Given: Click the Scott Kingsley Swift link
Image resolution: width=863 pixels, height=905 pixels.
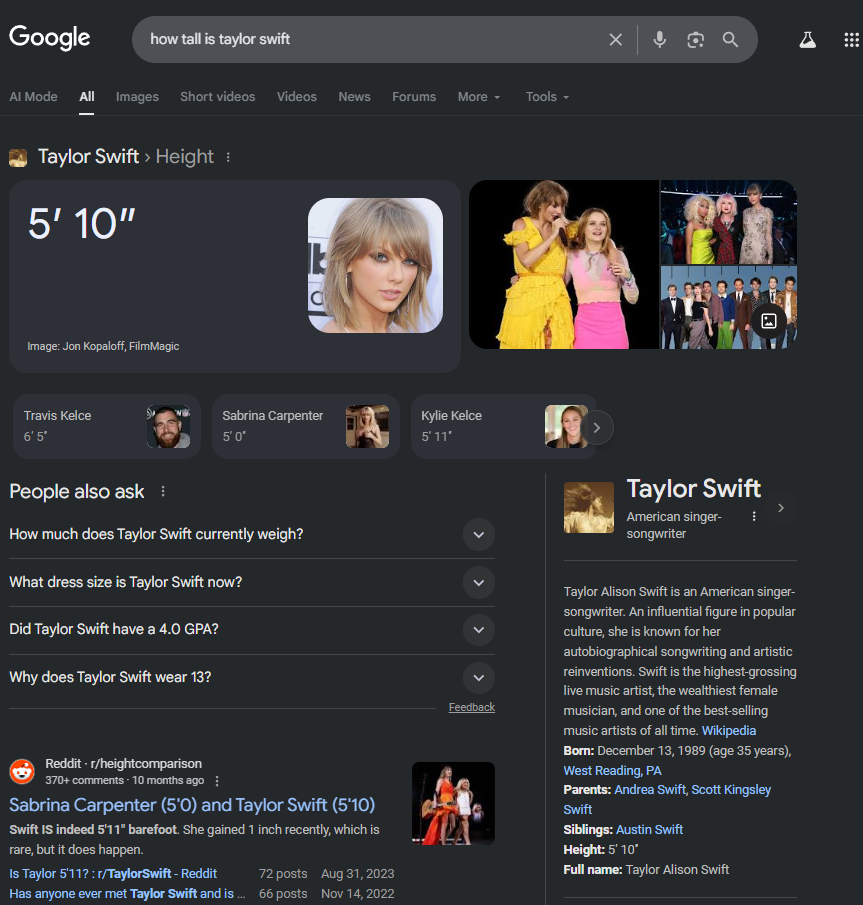Looking at the screenshot, I should (x=731, y=790).
